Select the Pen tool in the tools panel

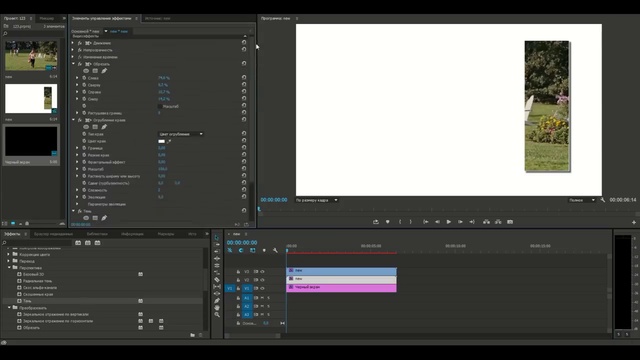click(217, 301)
